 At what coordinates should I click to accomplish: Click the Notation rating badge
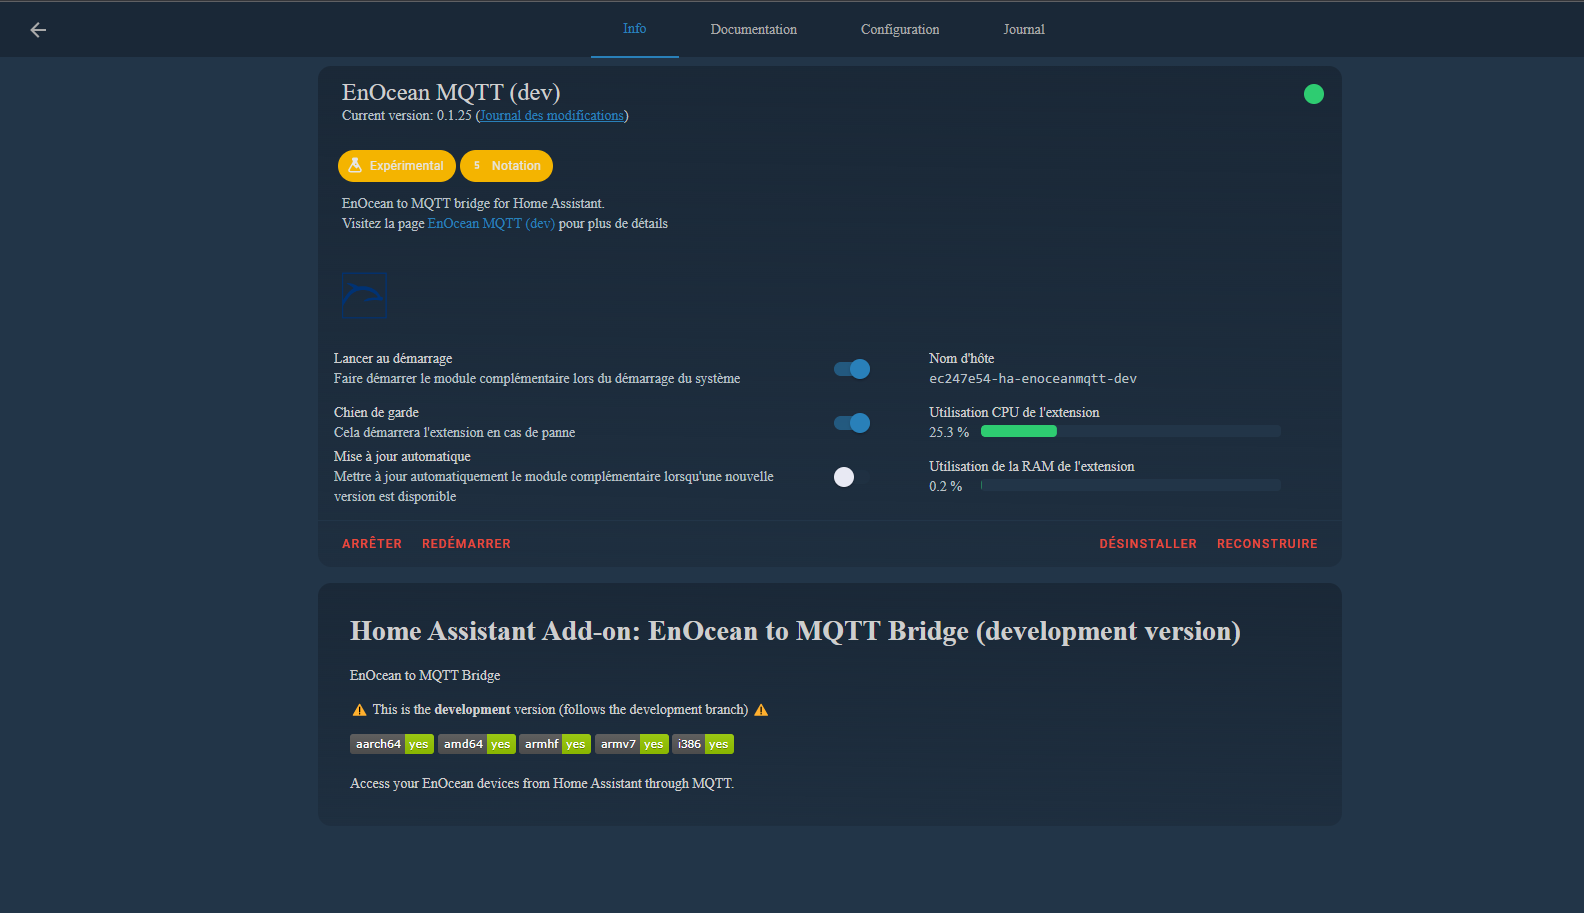click(506, 166)
